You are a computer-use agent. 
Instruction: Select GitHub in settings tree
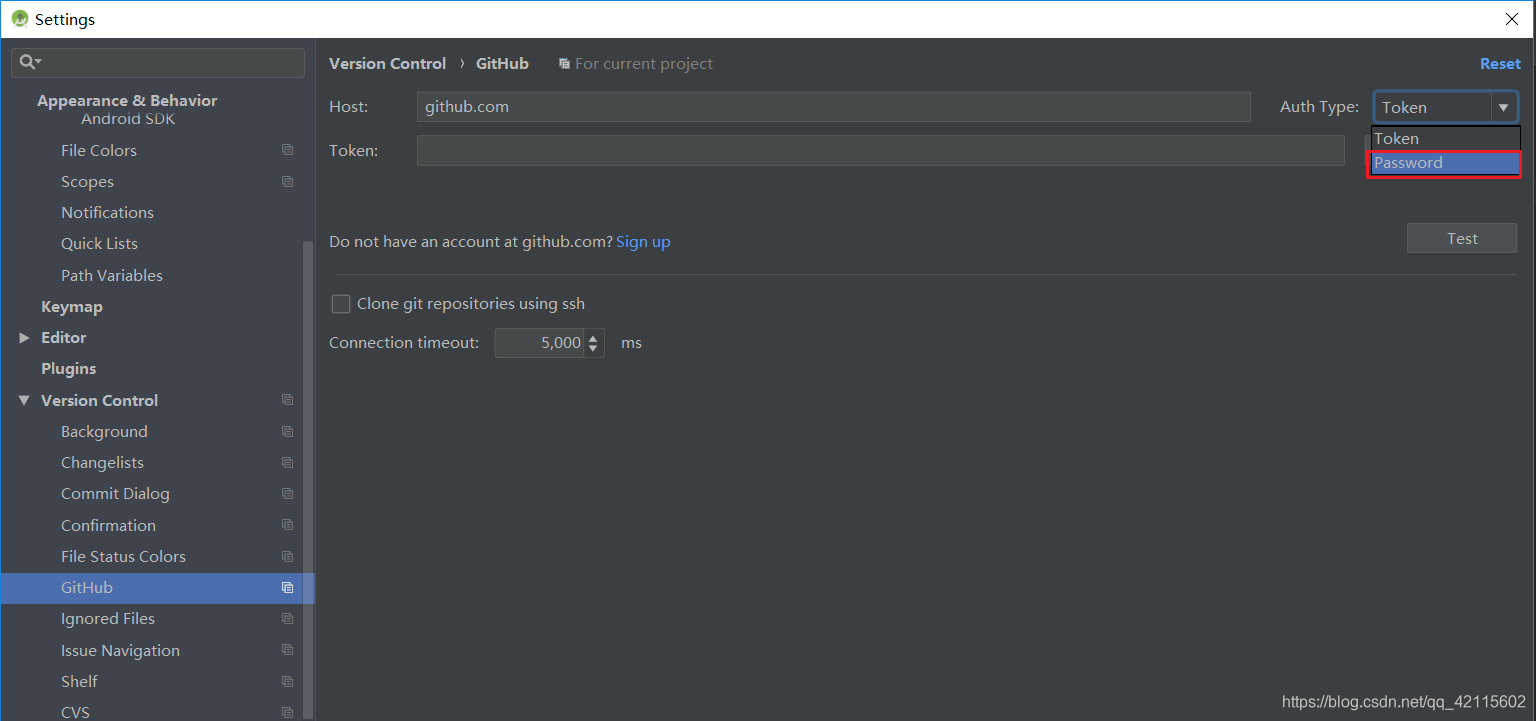pos(158,588)
